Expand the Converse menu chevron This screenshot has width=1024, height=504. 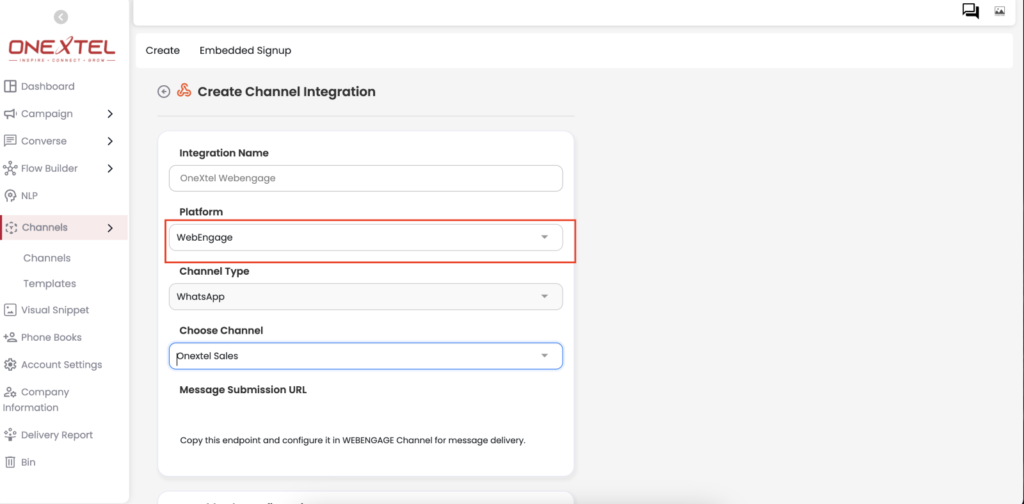[110, 141]
